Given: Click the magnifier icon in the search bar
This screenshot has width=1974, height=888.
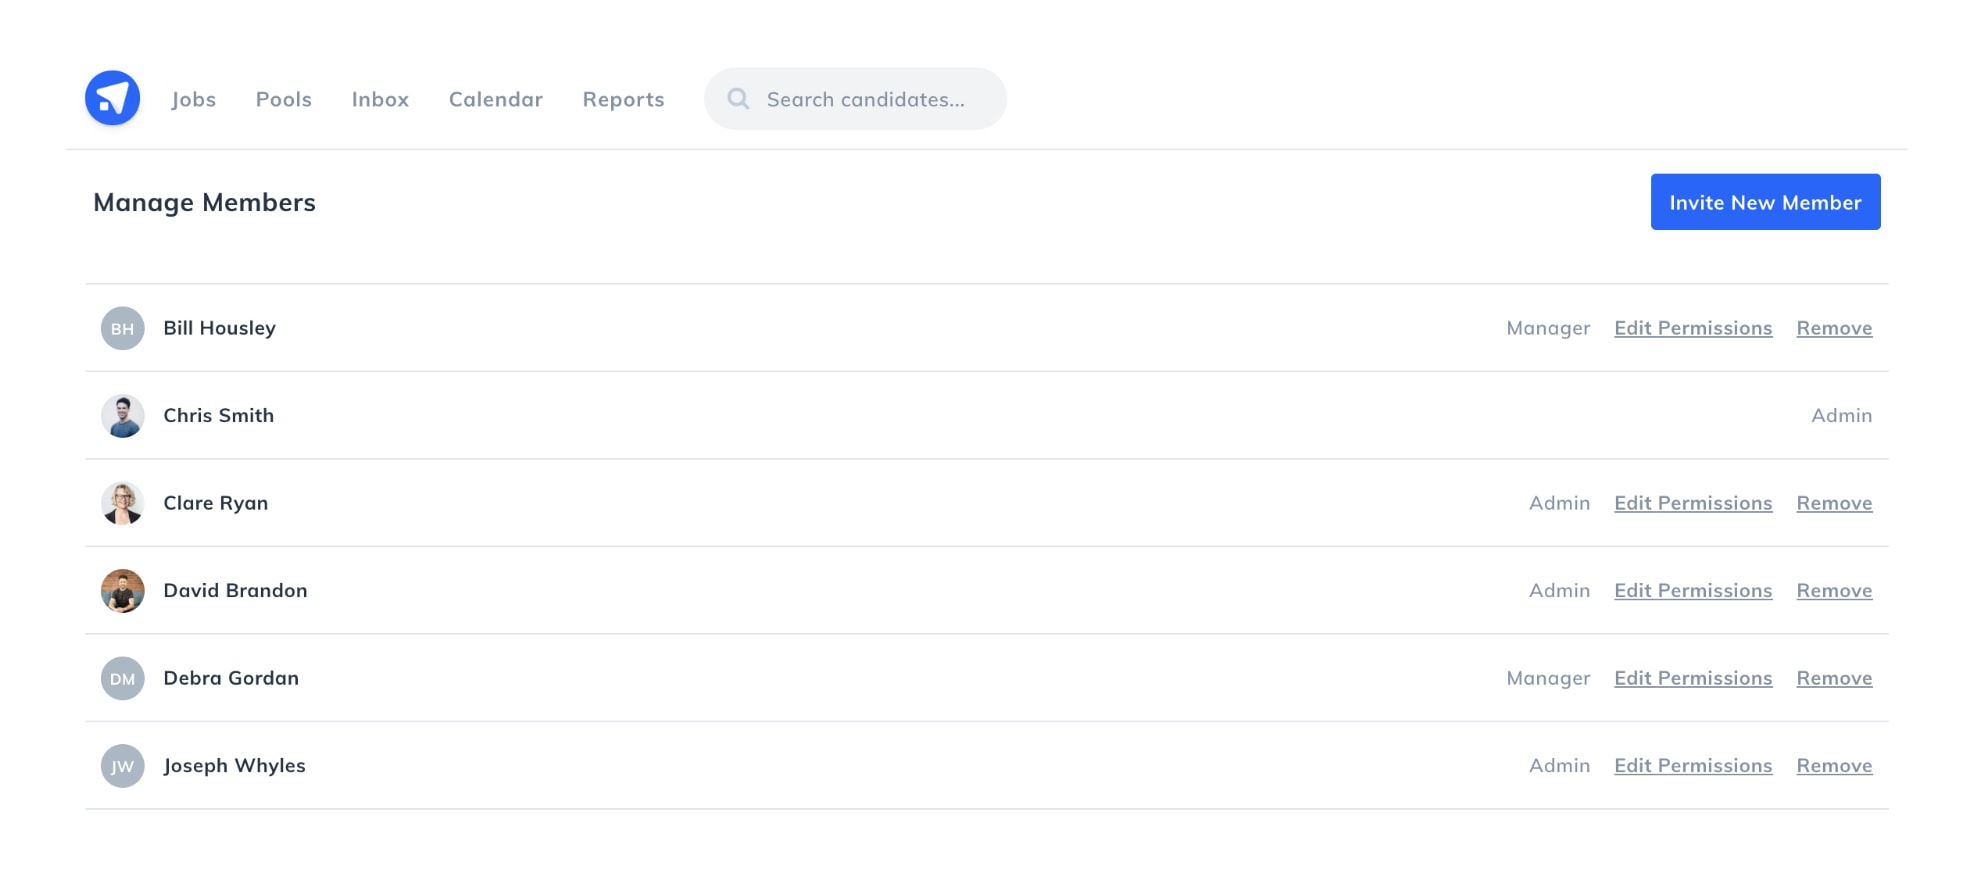Looking at the screenshot, I should pyautogui.click(x=738, y=98).
